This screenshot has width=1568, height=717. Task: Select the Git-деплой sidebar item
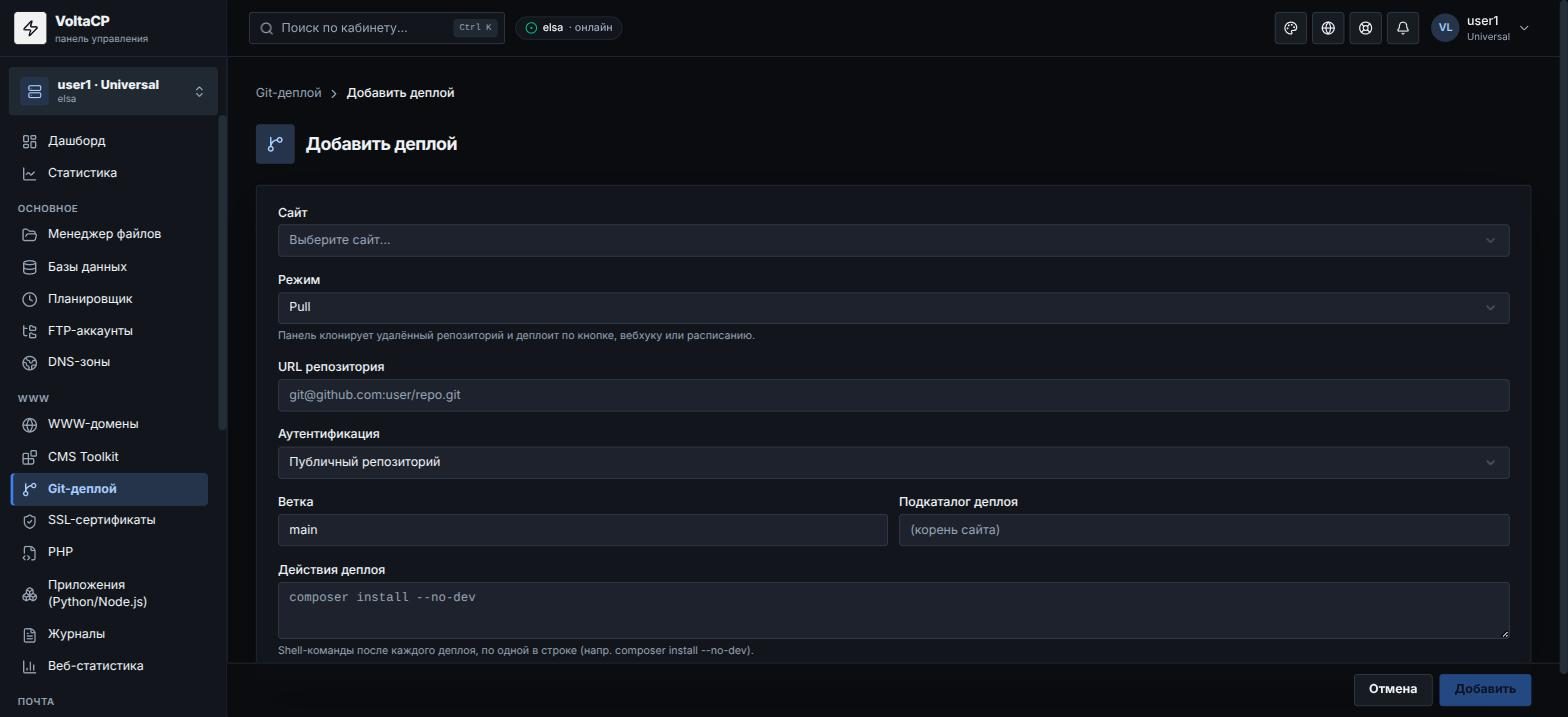click(110, 489)
